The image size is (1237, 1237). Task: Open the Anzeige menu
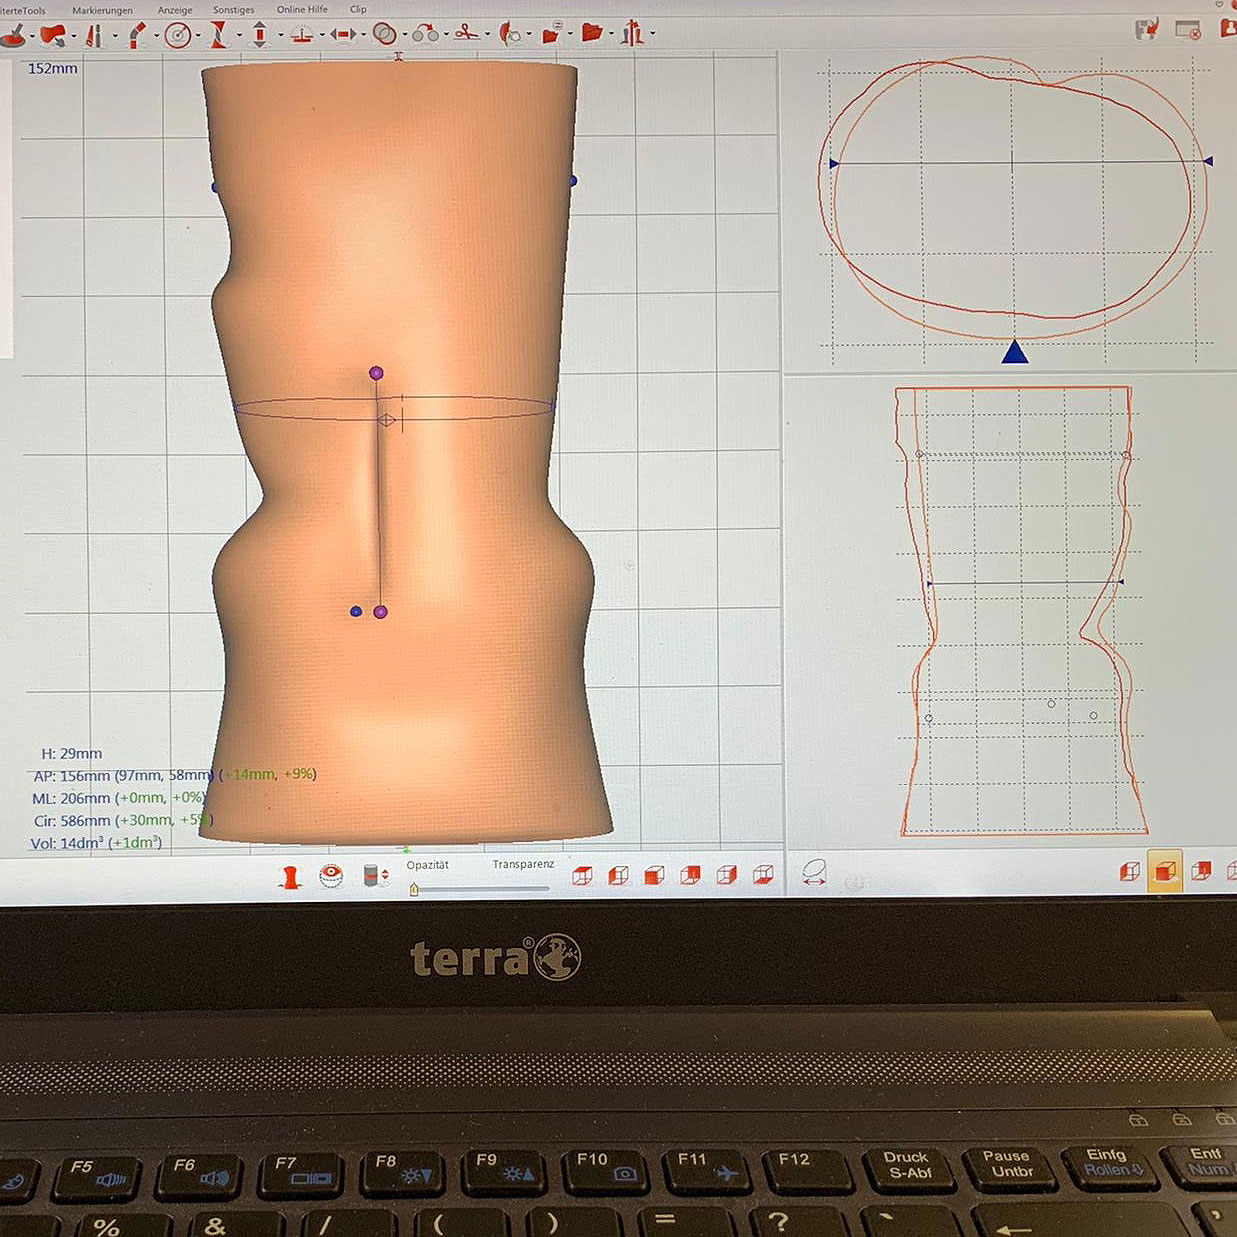coord(175,10)
